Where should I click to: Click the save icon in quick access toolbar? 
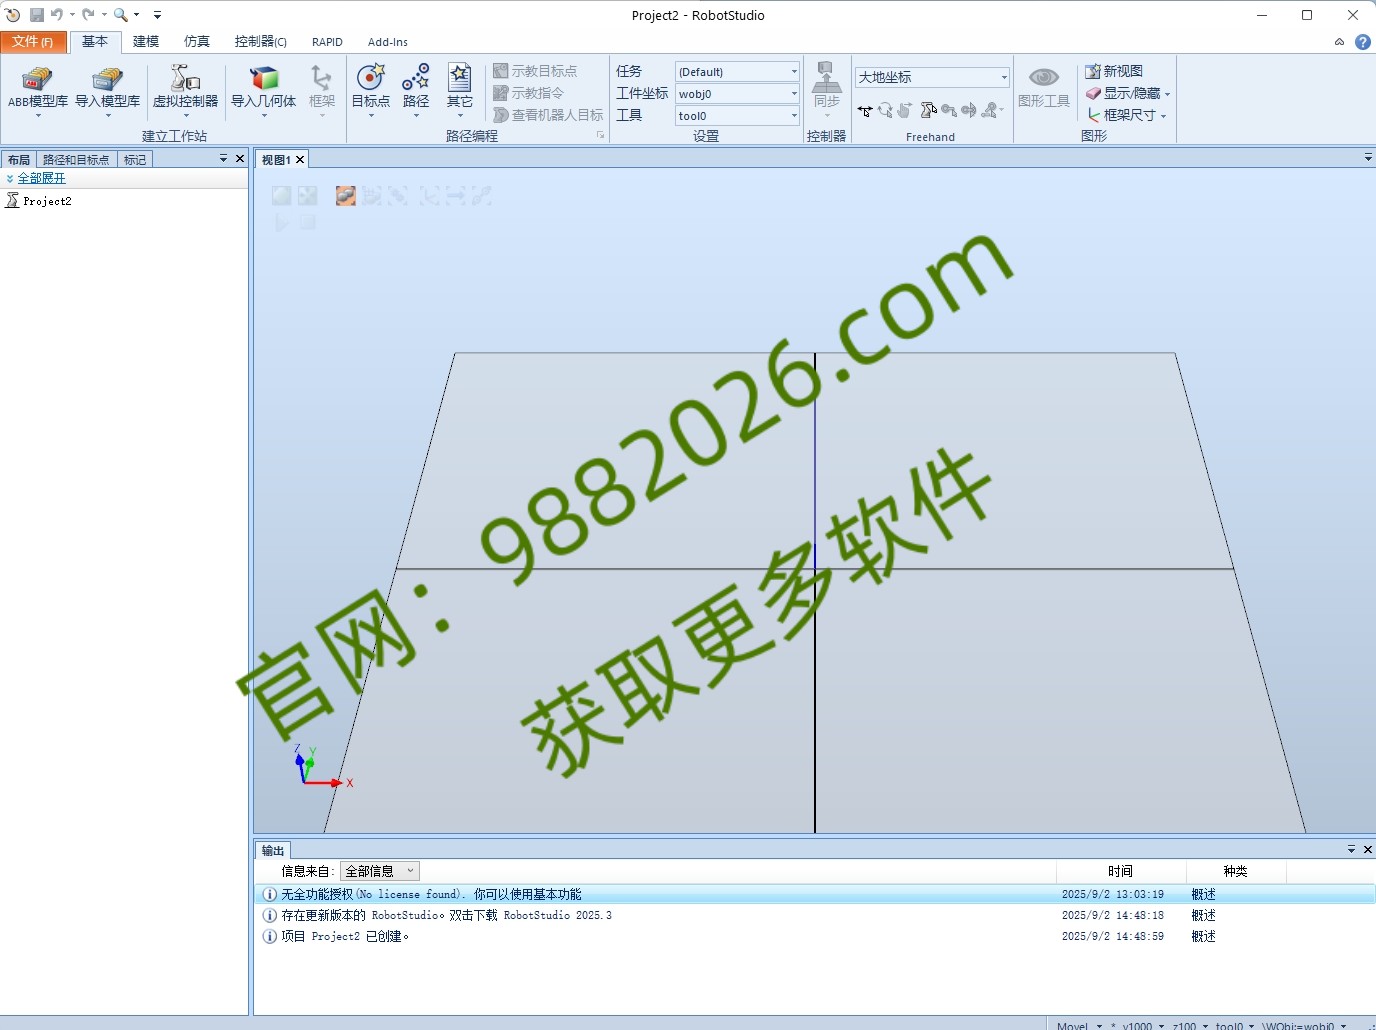click(x=37, y=15)
